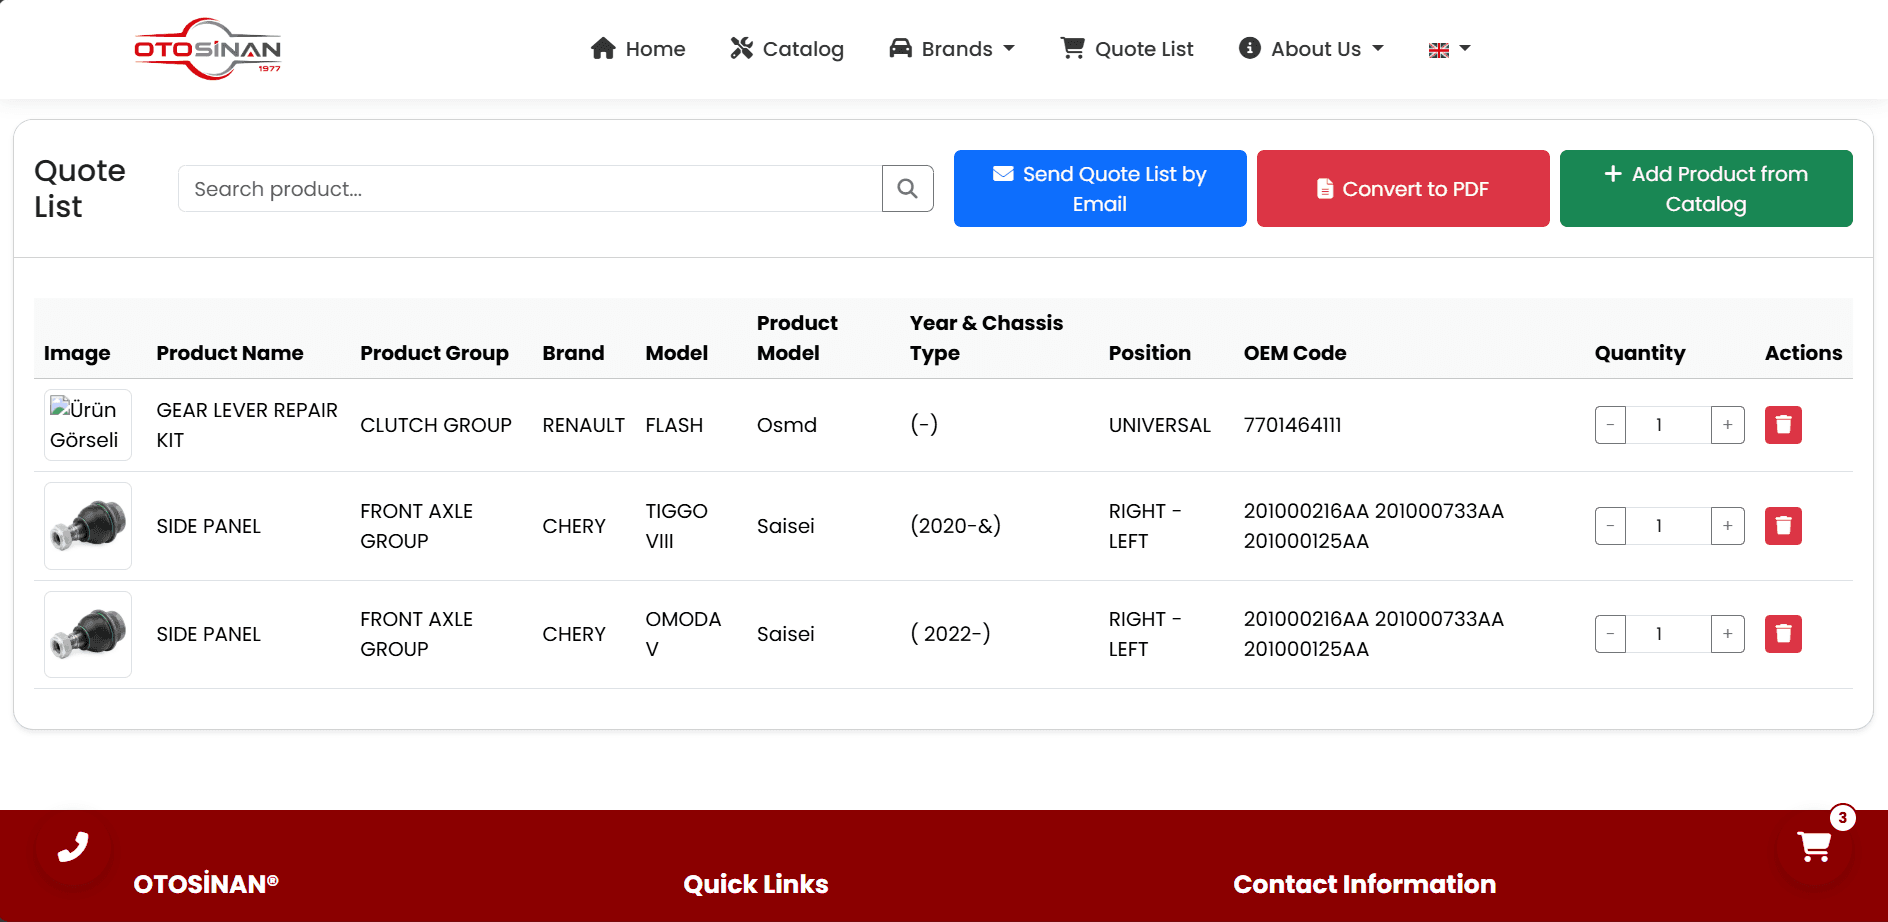Click the magnifier search button

click(908, 189)
